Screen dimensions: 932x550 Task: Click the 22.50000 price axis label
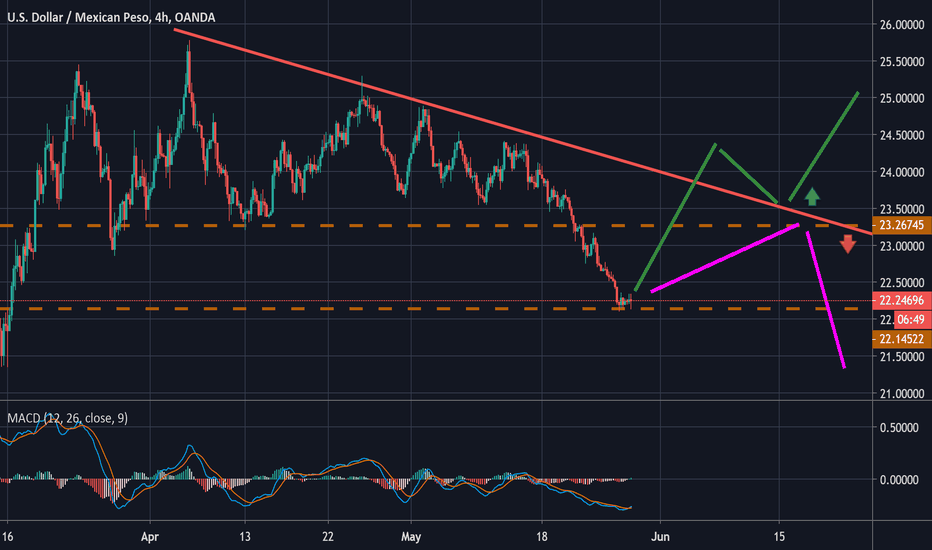tap(902, 282)
